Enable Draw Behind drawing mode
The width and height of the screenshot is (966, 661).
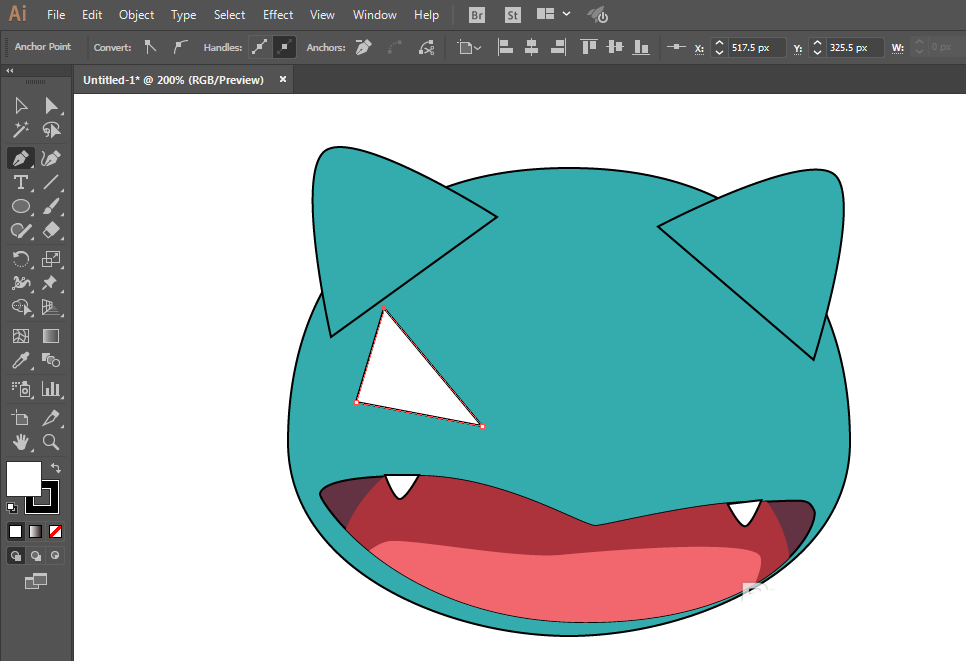[x=36, y=555]
